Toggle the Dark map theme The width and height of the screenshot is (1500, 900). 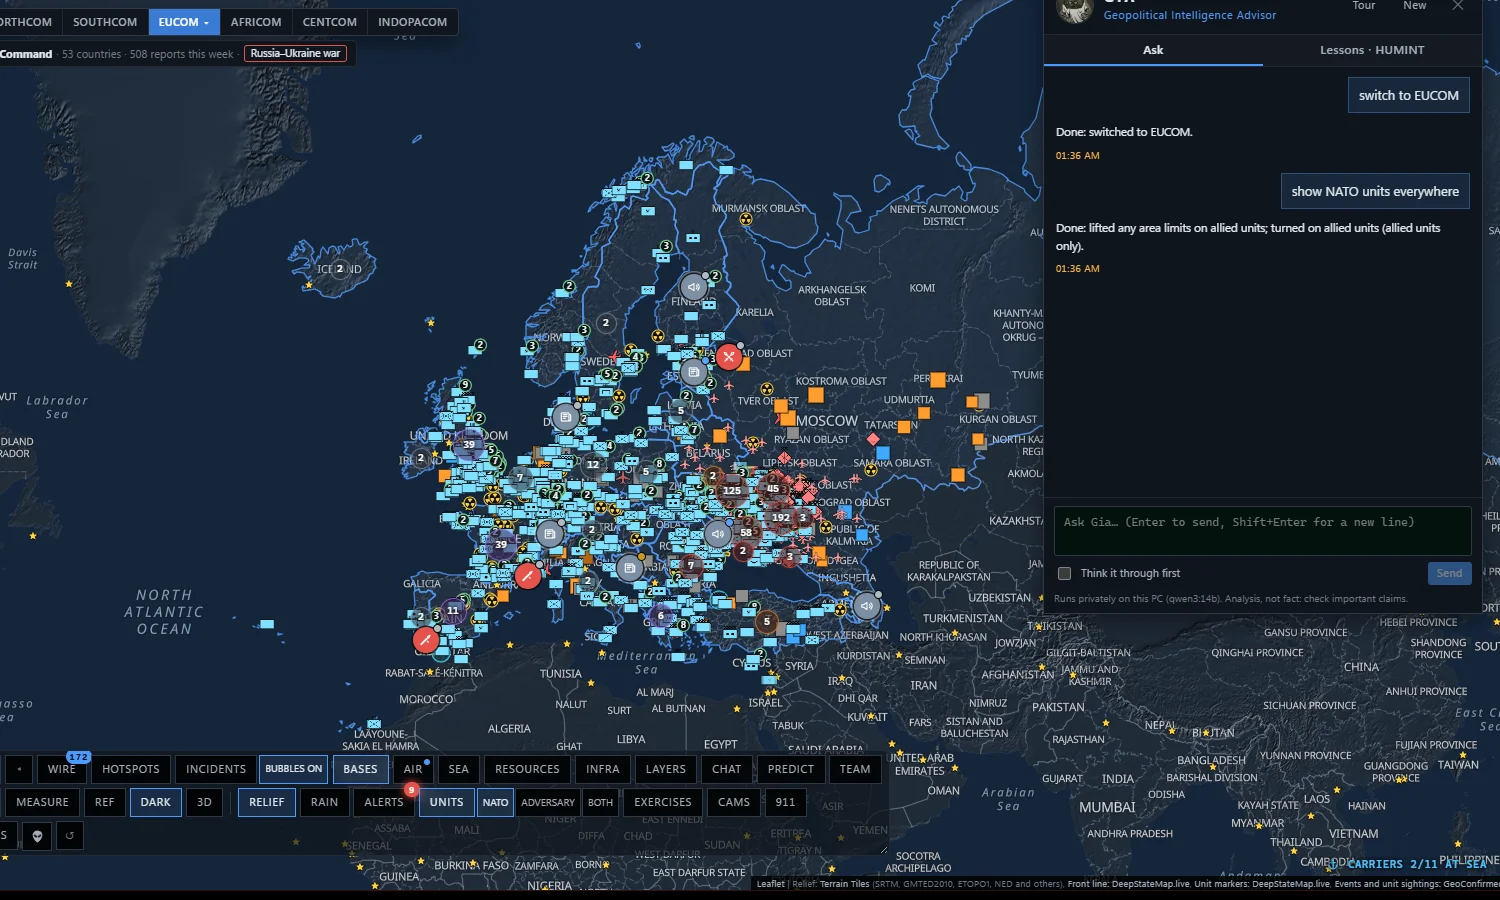156,802
